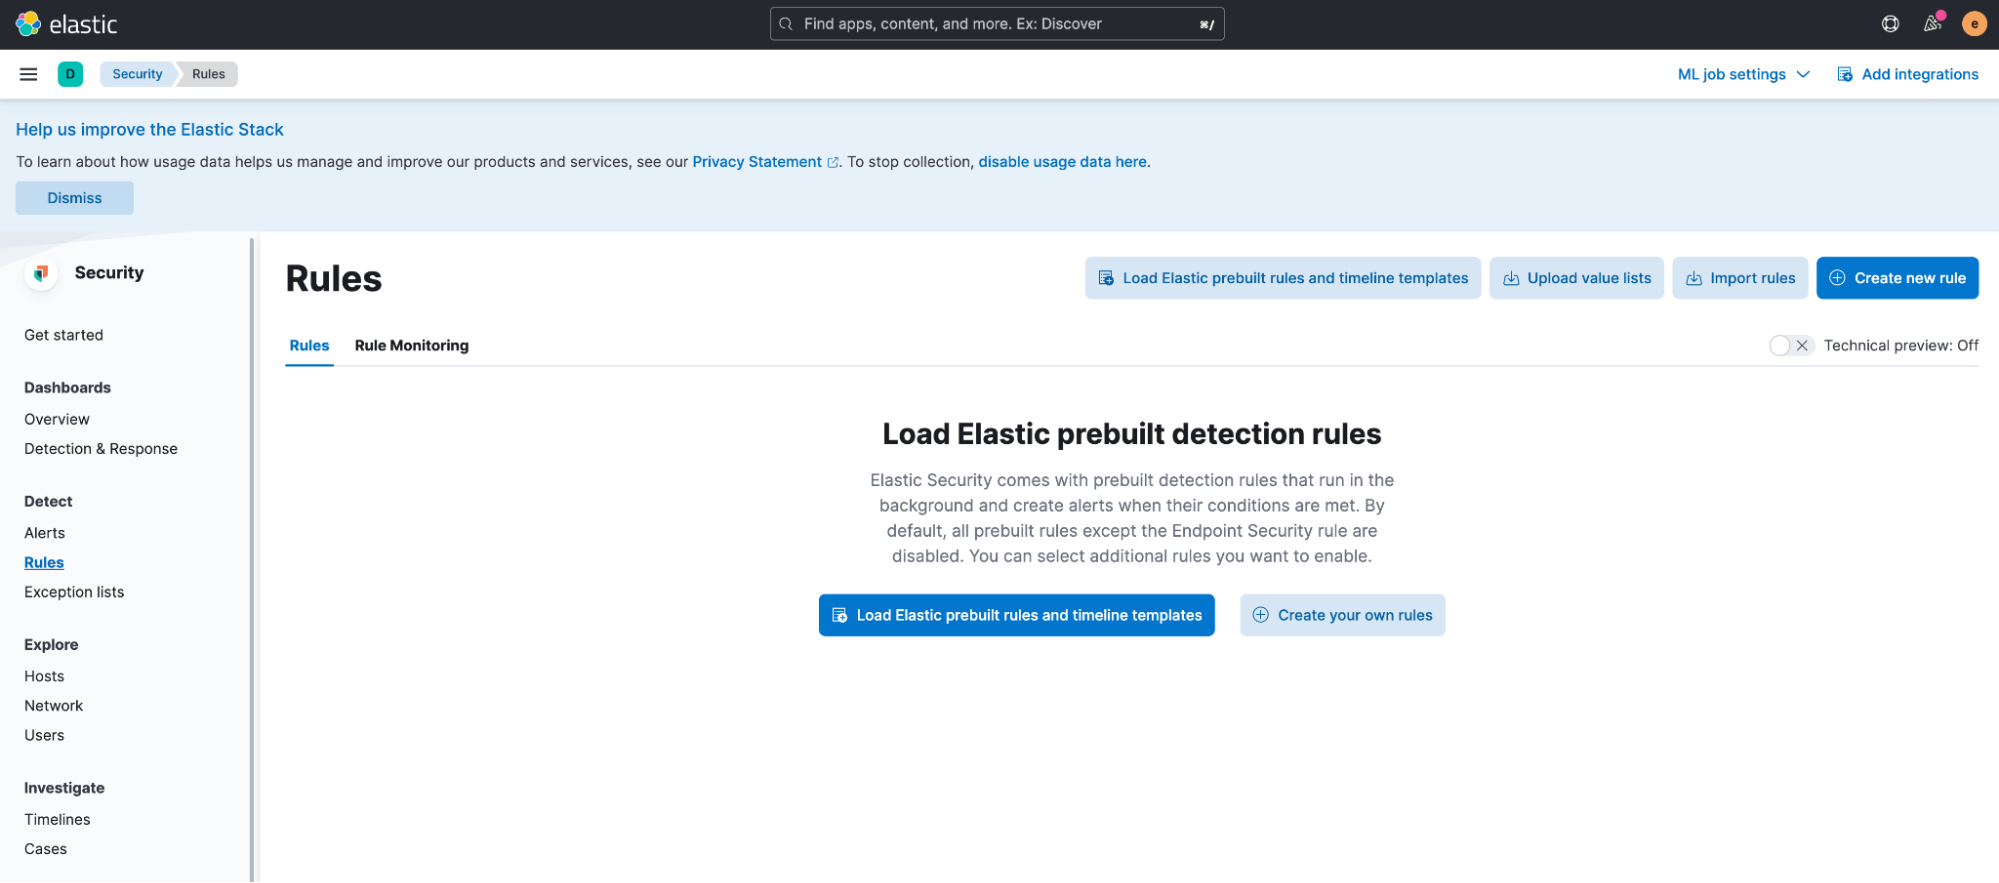
Task: Click the Add integrations icon link
Action: coord(1907,74)
